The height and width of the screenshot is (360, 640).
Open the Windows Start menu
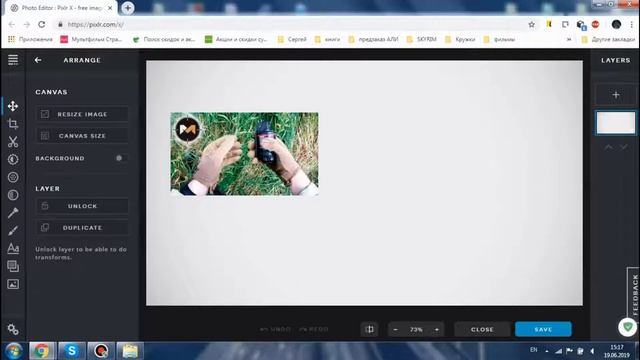point(13,351)
